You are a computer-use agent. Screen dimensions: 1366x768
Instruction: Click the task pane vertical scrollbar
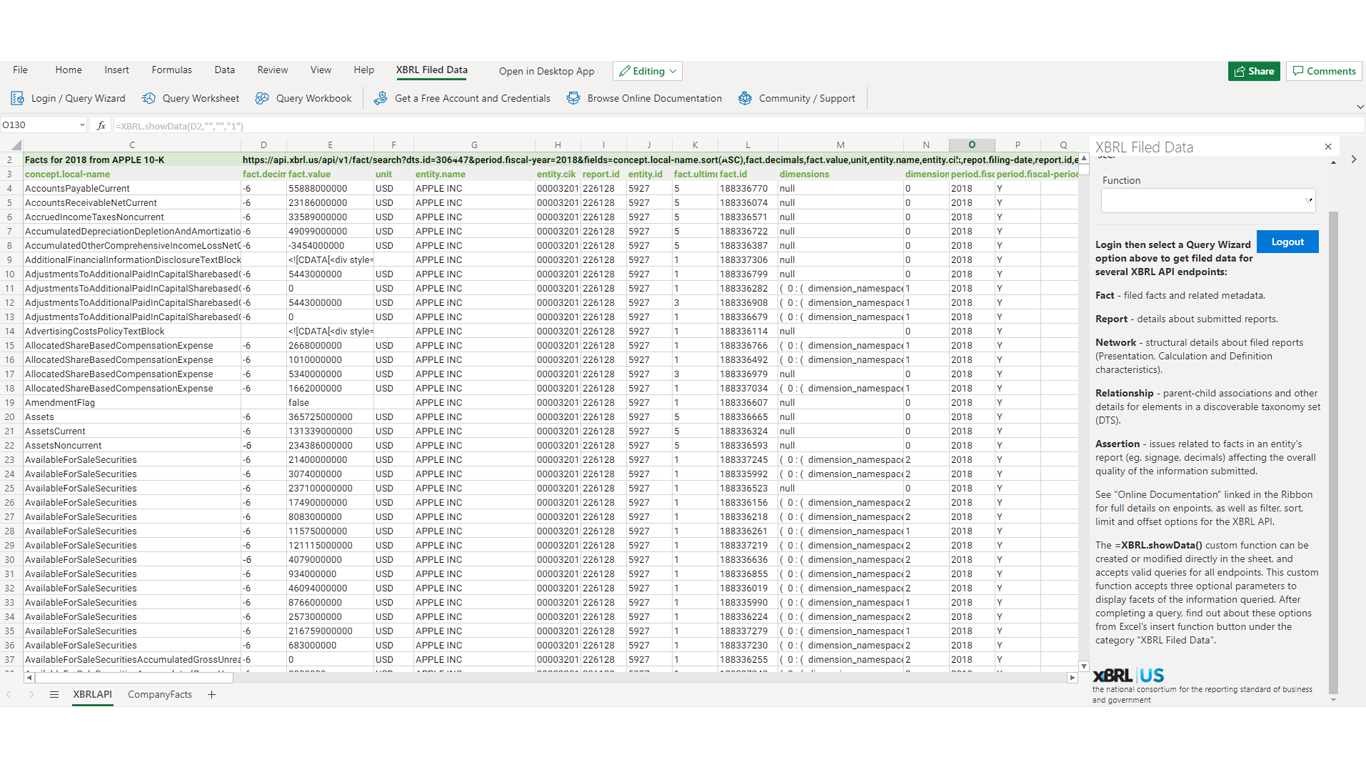(1332, 450)
